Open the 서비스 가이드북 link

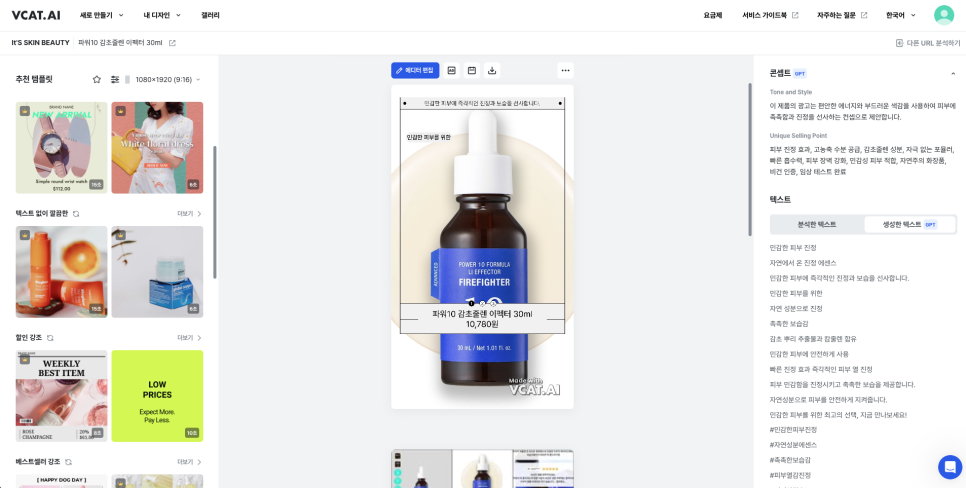click(x=770, y=15)
